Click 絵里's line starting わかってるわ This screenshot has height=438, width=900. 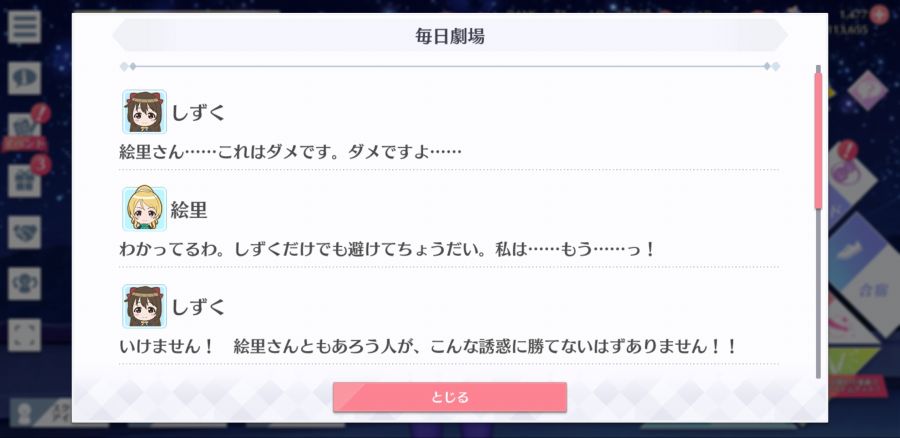[x=387, y=250]
